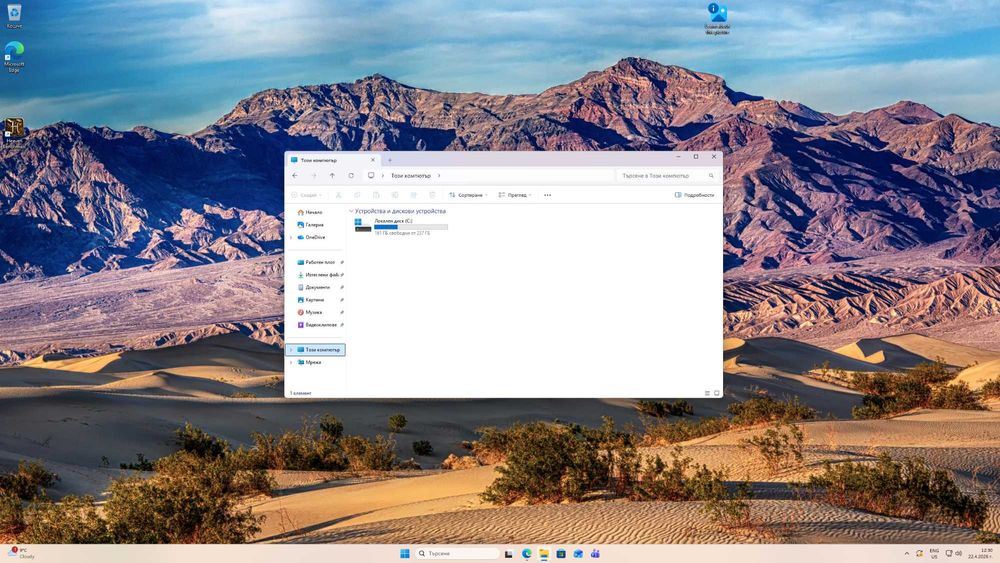Click chevron before This PC breadcrumb

tap(383, 175)
